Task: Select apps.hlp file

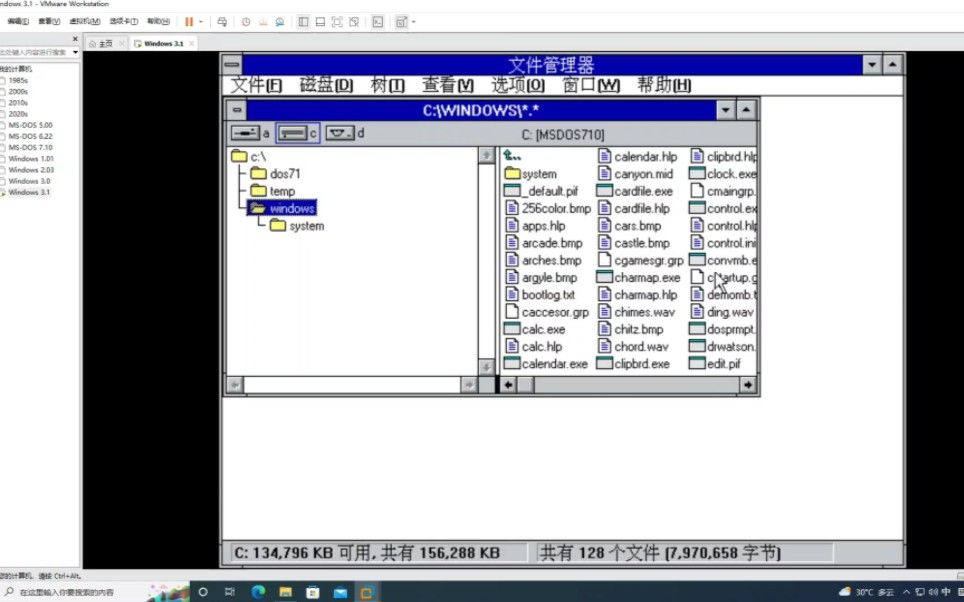Action: click(535, 226)
